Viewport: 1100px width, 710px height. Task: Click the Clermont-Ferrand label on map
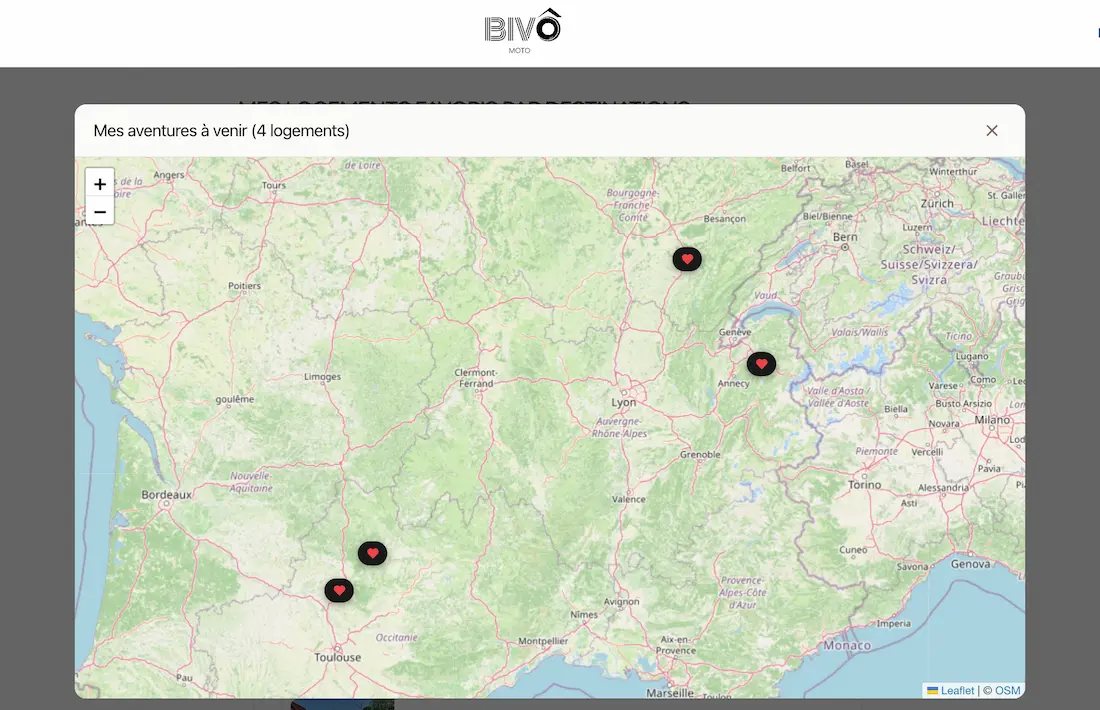(476, 378)
